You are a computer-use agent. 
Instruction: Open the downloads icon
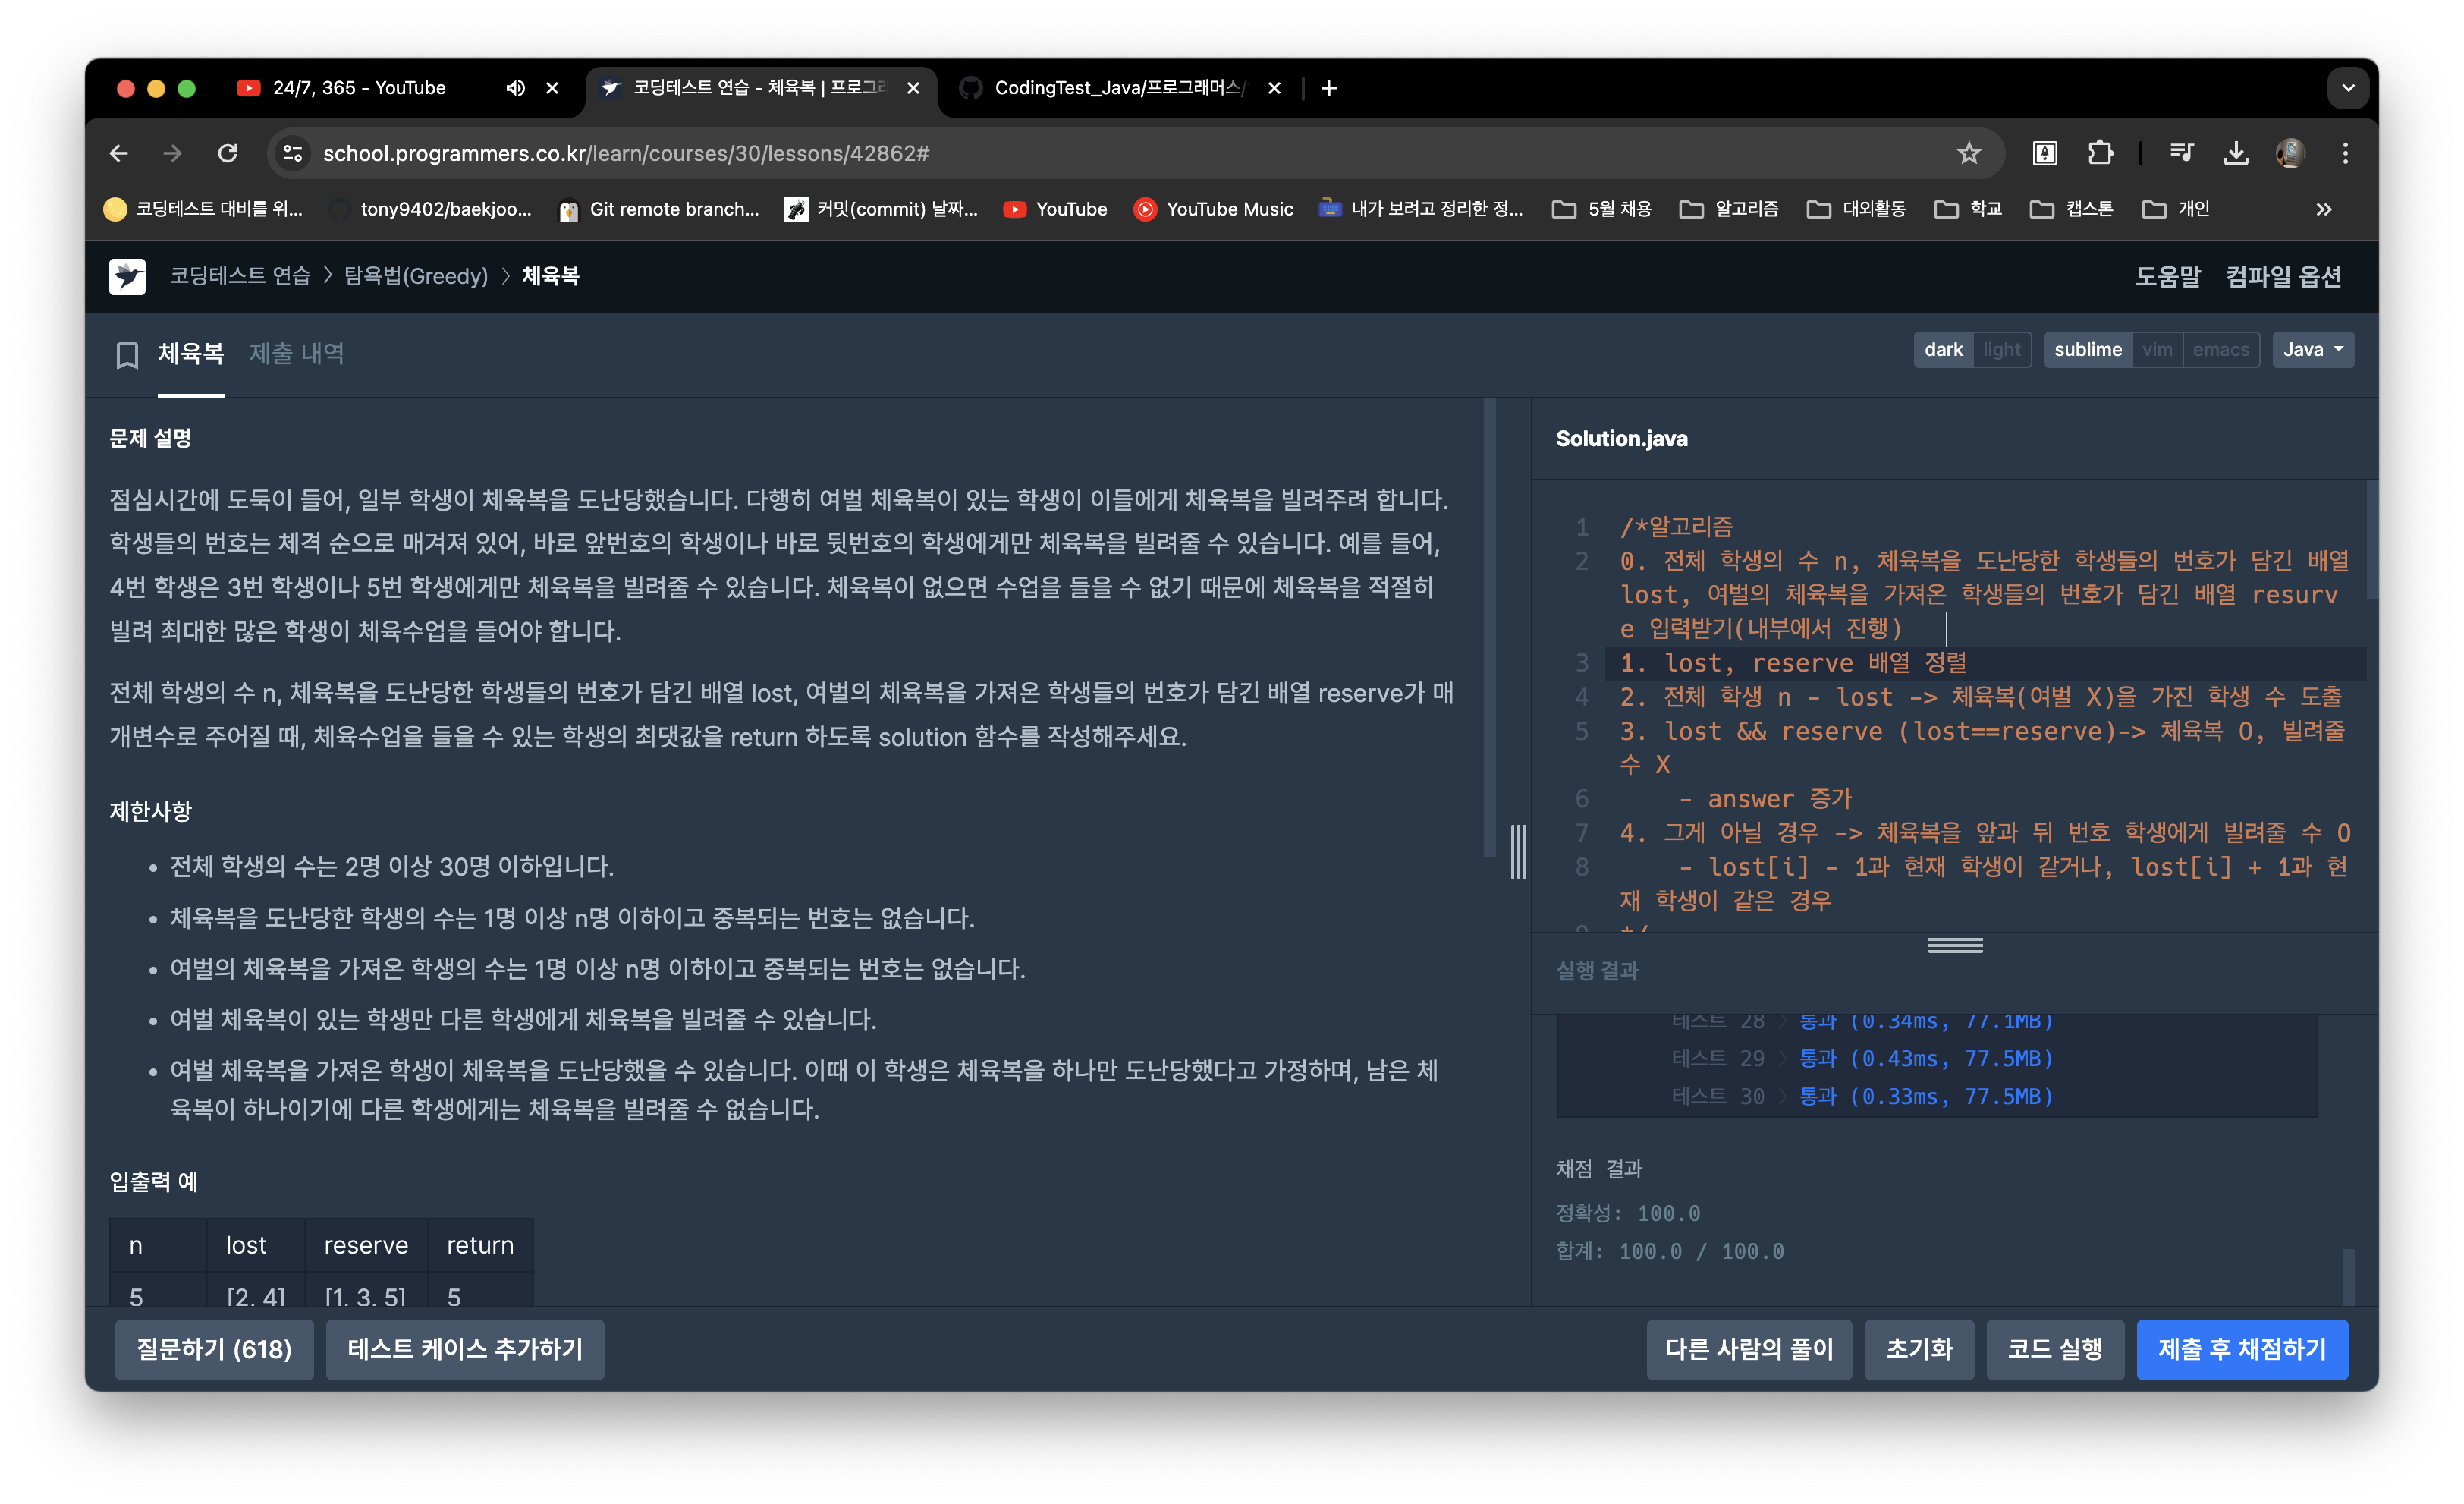[2236, 153]
